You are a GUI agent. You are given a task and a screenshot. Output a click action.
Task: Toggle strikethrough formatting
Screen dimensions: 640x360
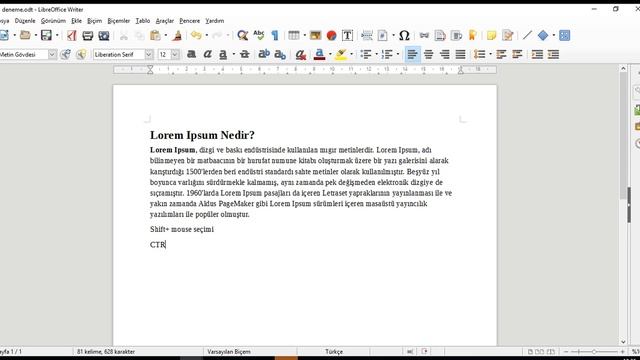(244, 54)
